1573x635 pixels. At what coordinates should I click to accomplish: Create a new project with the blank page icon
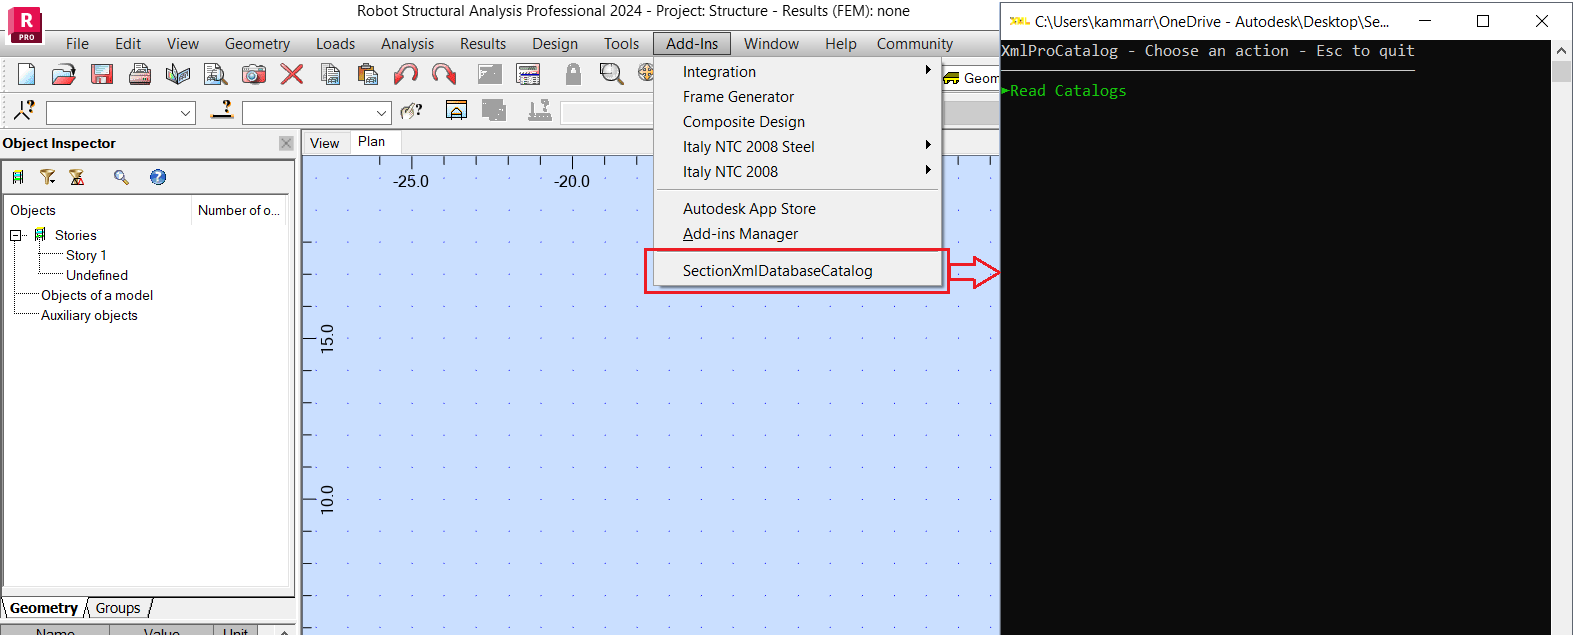pos(27,73)
